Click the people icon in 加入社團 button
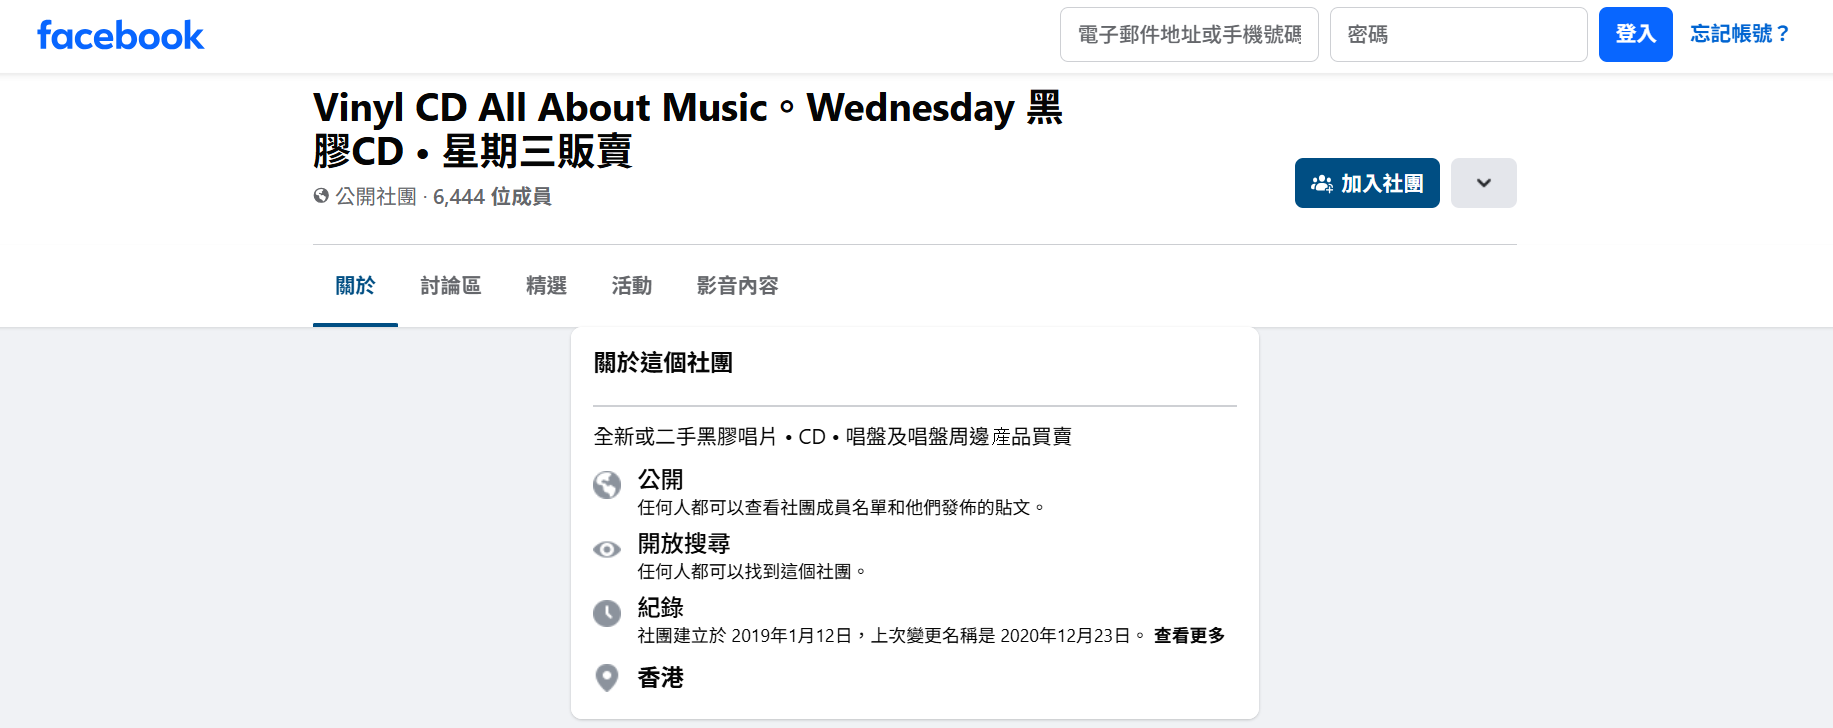 pos(1322,184)
